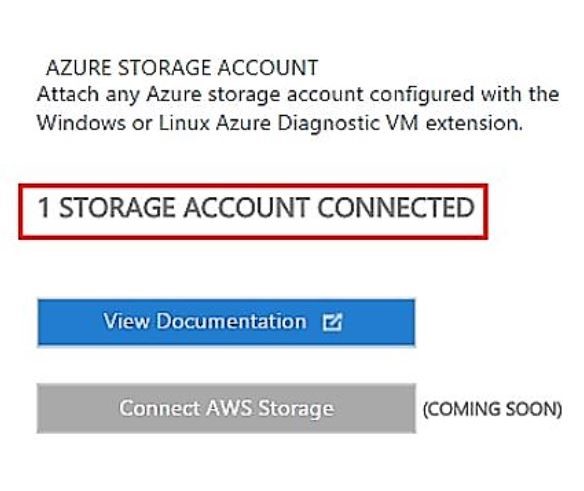Click the word Windows in the description
The image size is (584, 491).
[81, 123]
